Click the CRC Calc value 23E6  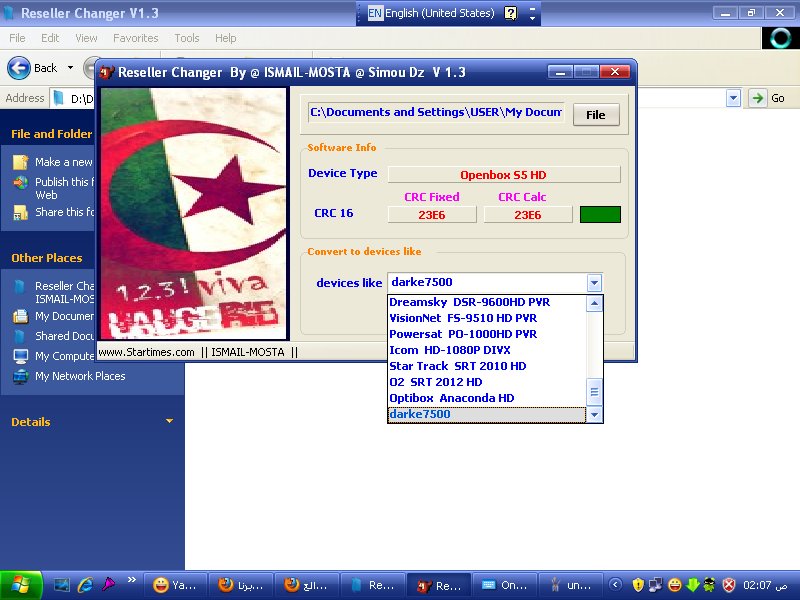click(x=528, y=215)
